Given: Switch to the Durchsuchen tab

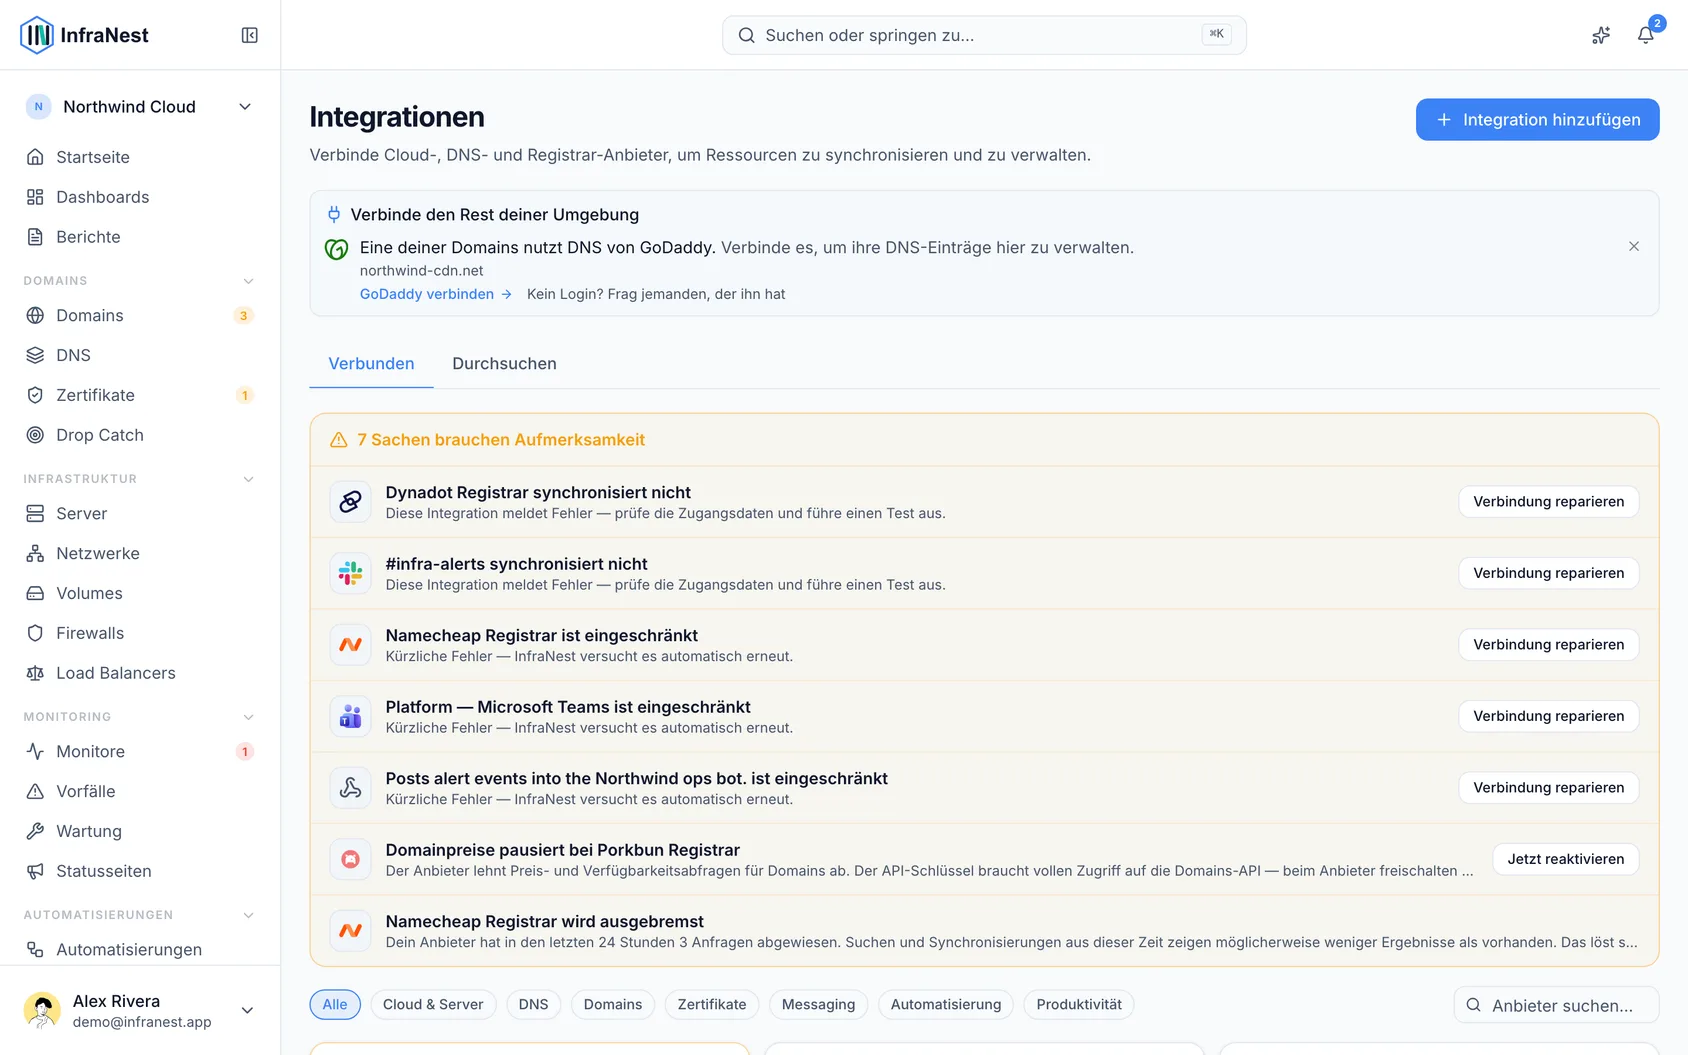Looking at the screenshot, I should (x=504, y=364).
